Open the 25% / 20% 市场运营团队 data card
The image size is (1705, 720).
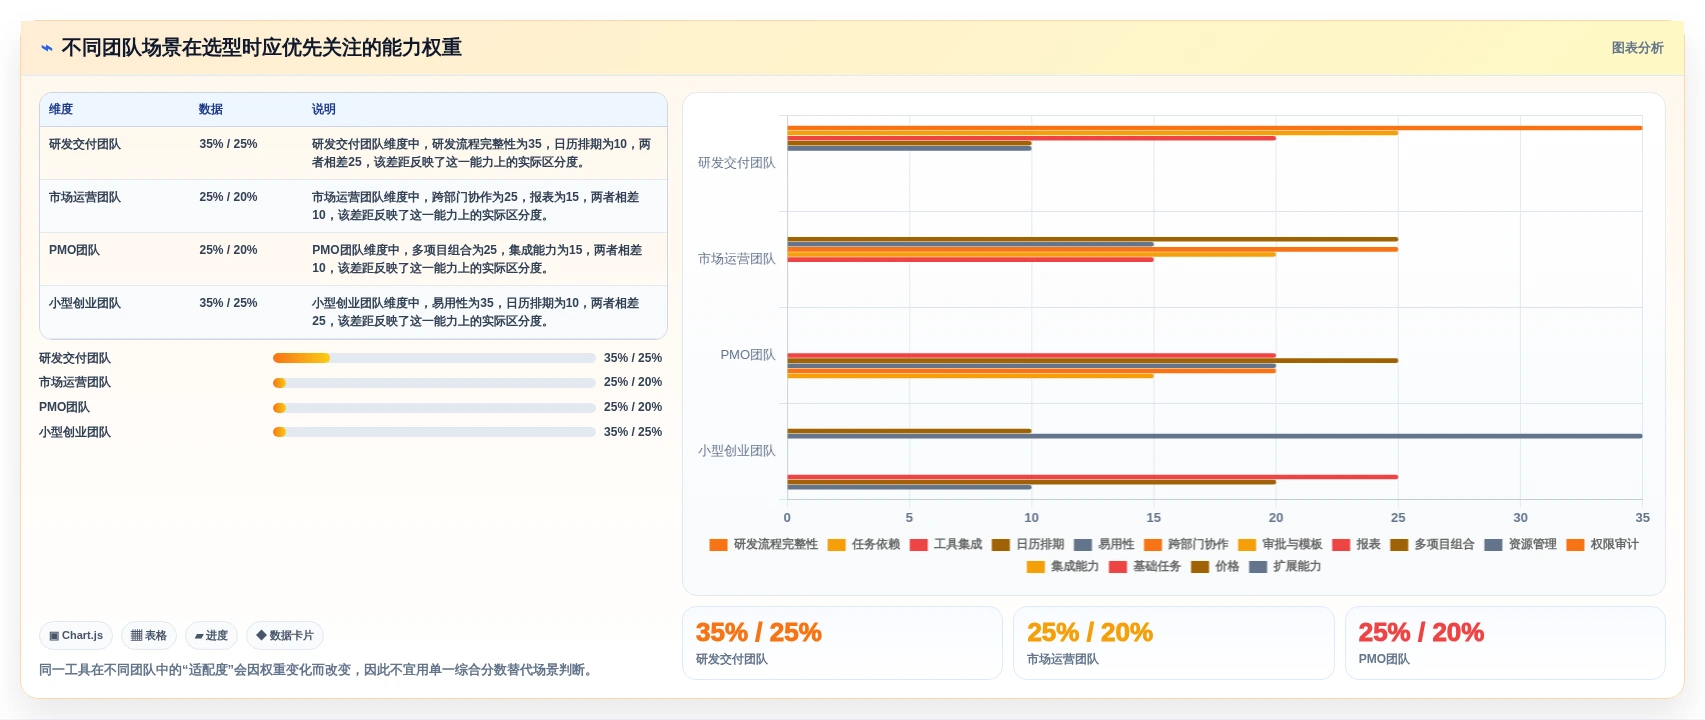tap(1174, 643)
